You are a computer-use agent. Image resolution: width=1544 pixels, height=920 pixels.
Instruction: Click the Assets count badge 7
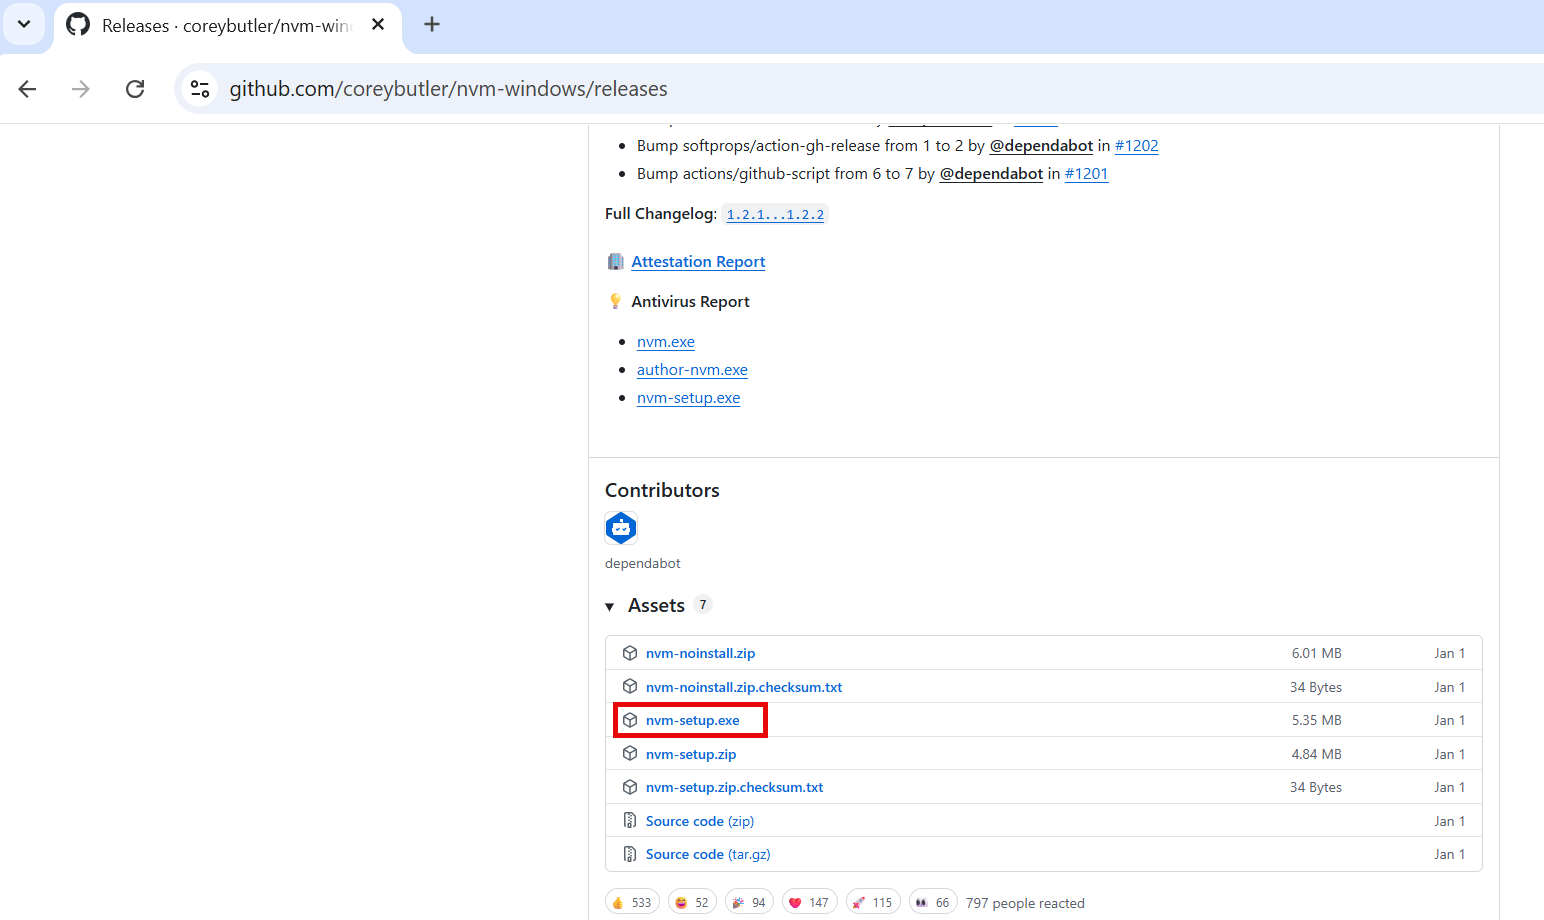pos(703,605)
